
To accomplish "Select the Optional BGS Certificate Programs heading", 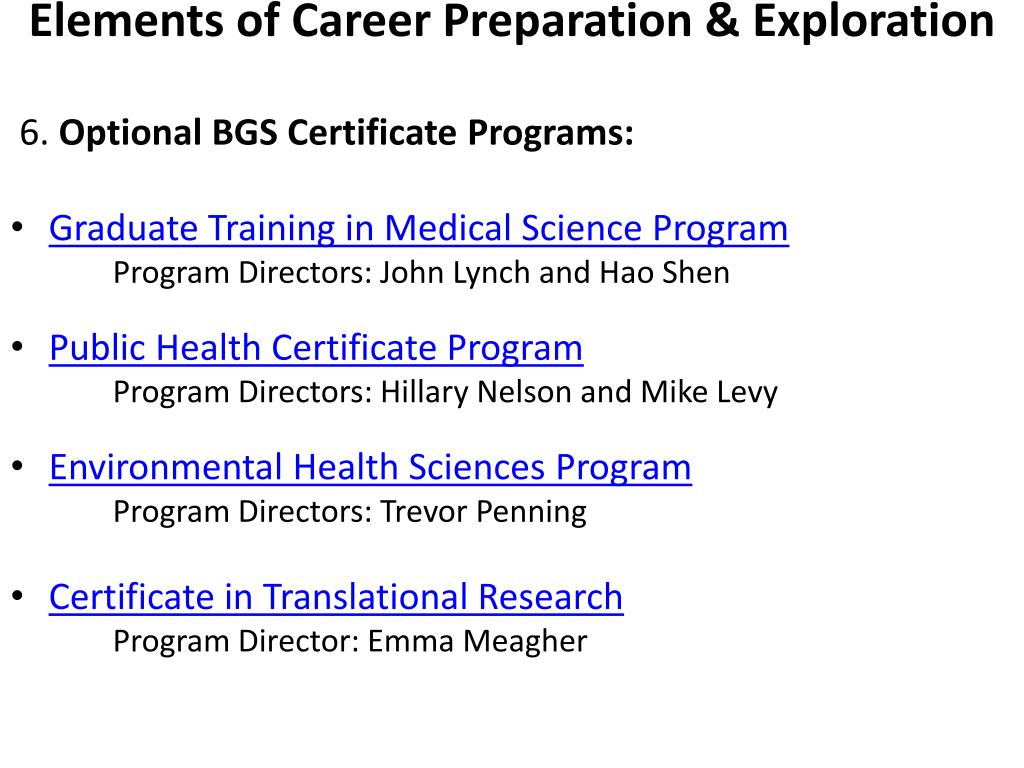I will coord(346,133).
